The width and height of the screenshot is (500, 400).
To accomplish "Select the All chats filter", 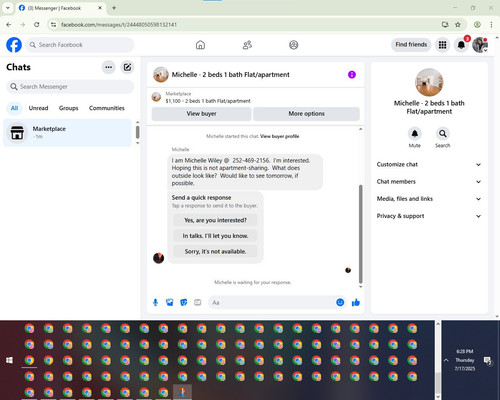I will [x=14, y=108].
